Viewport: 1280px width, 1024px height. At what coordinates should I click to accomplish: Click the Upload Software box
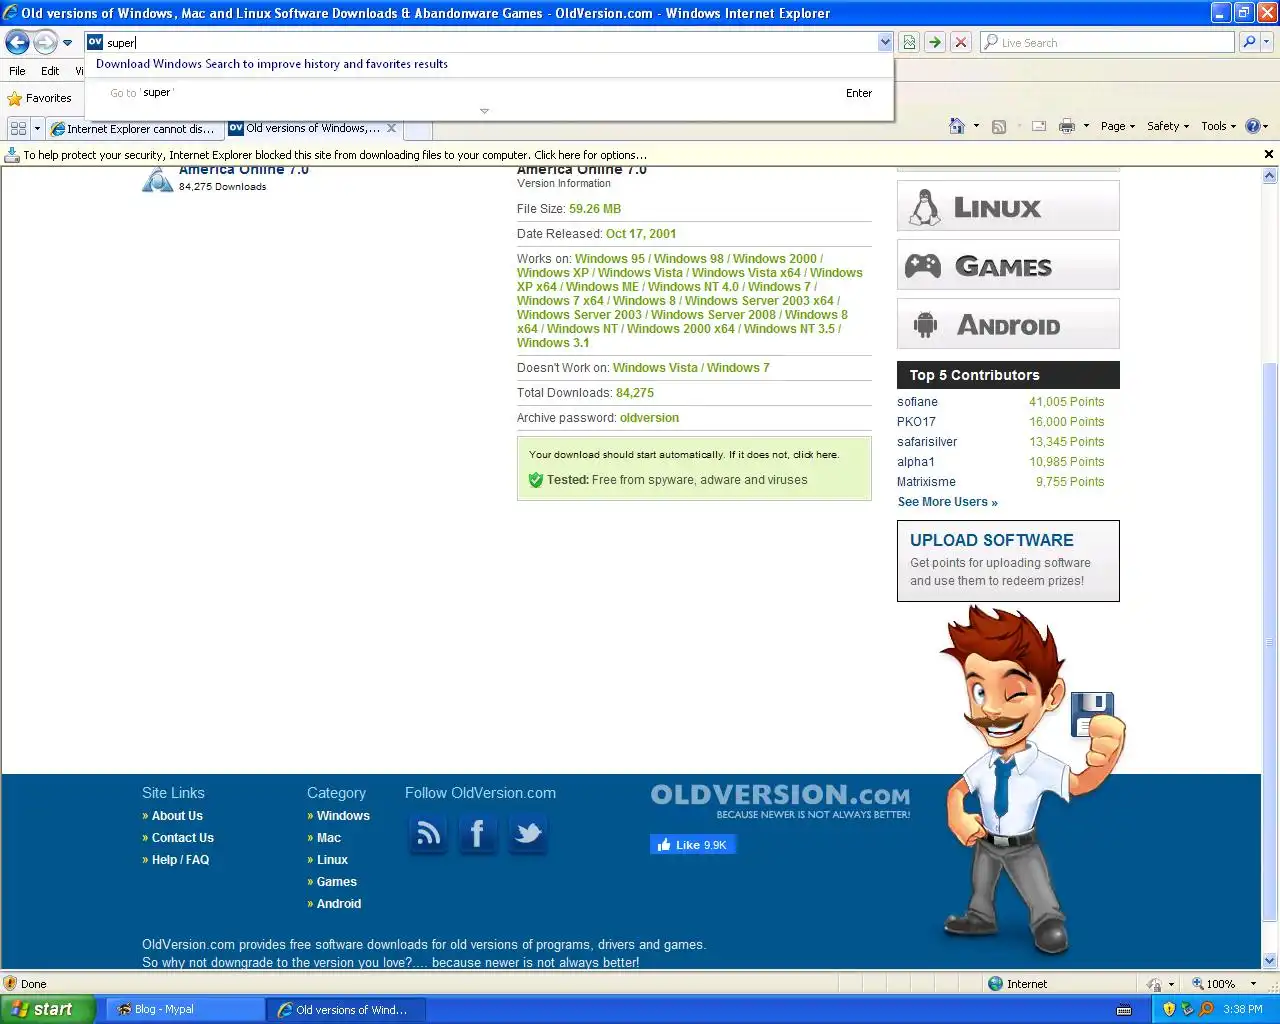pyautogui.click(x=1008, y=561)
